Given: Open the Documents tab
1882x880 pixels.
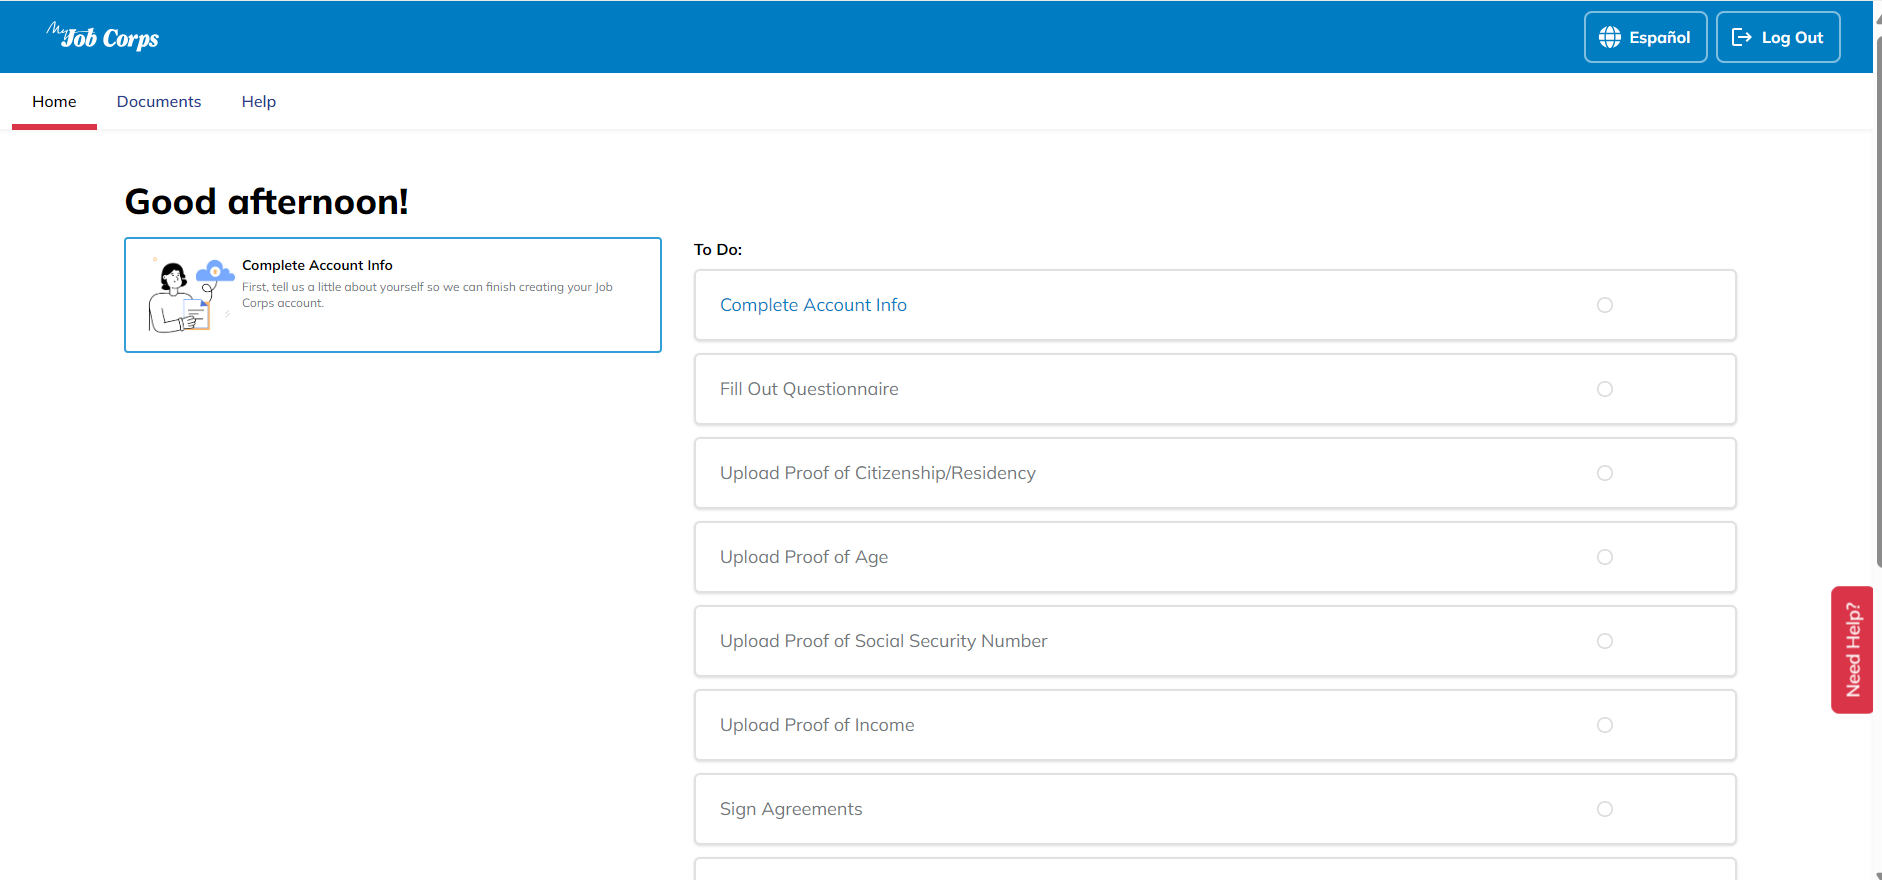Looking at the screenshot, I should (159, 102).
